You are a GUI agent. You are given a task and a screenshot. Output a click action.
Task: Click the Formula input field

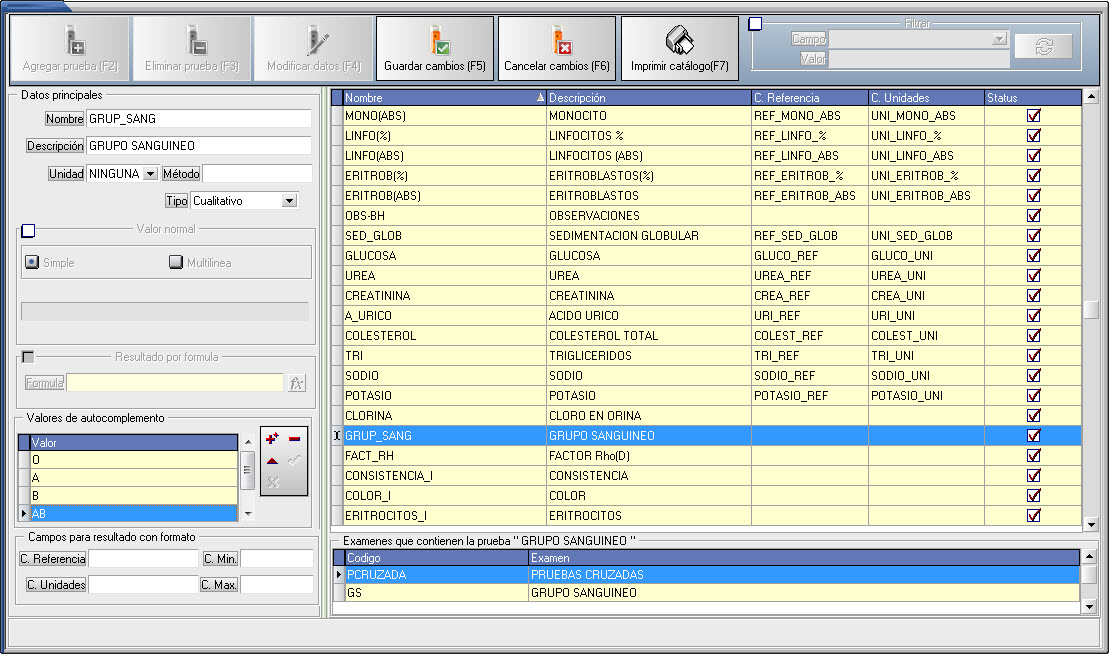coord(175,383)
